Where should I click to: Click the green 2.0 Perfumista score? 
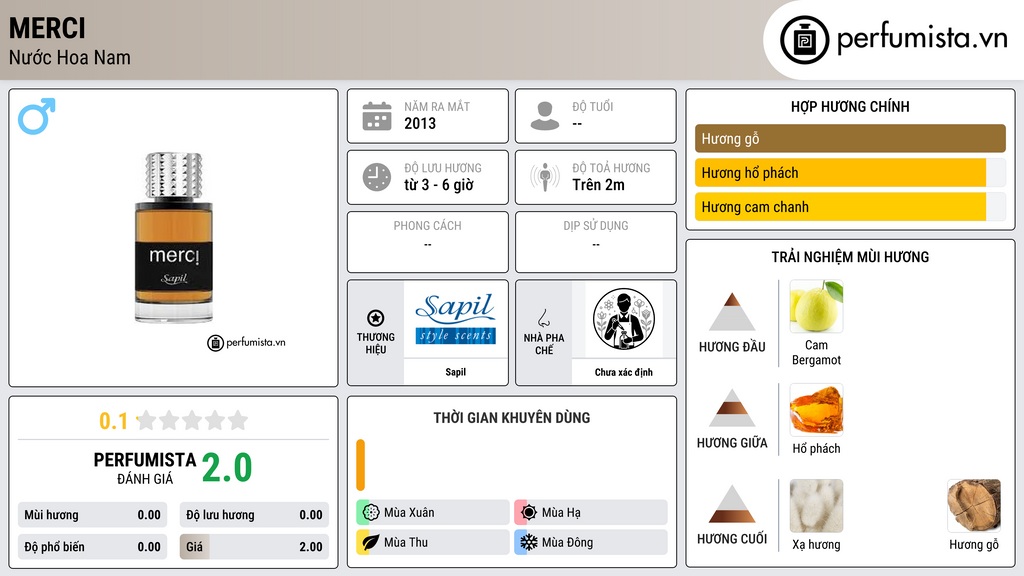[x=227, y=468]
